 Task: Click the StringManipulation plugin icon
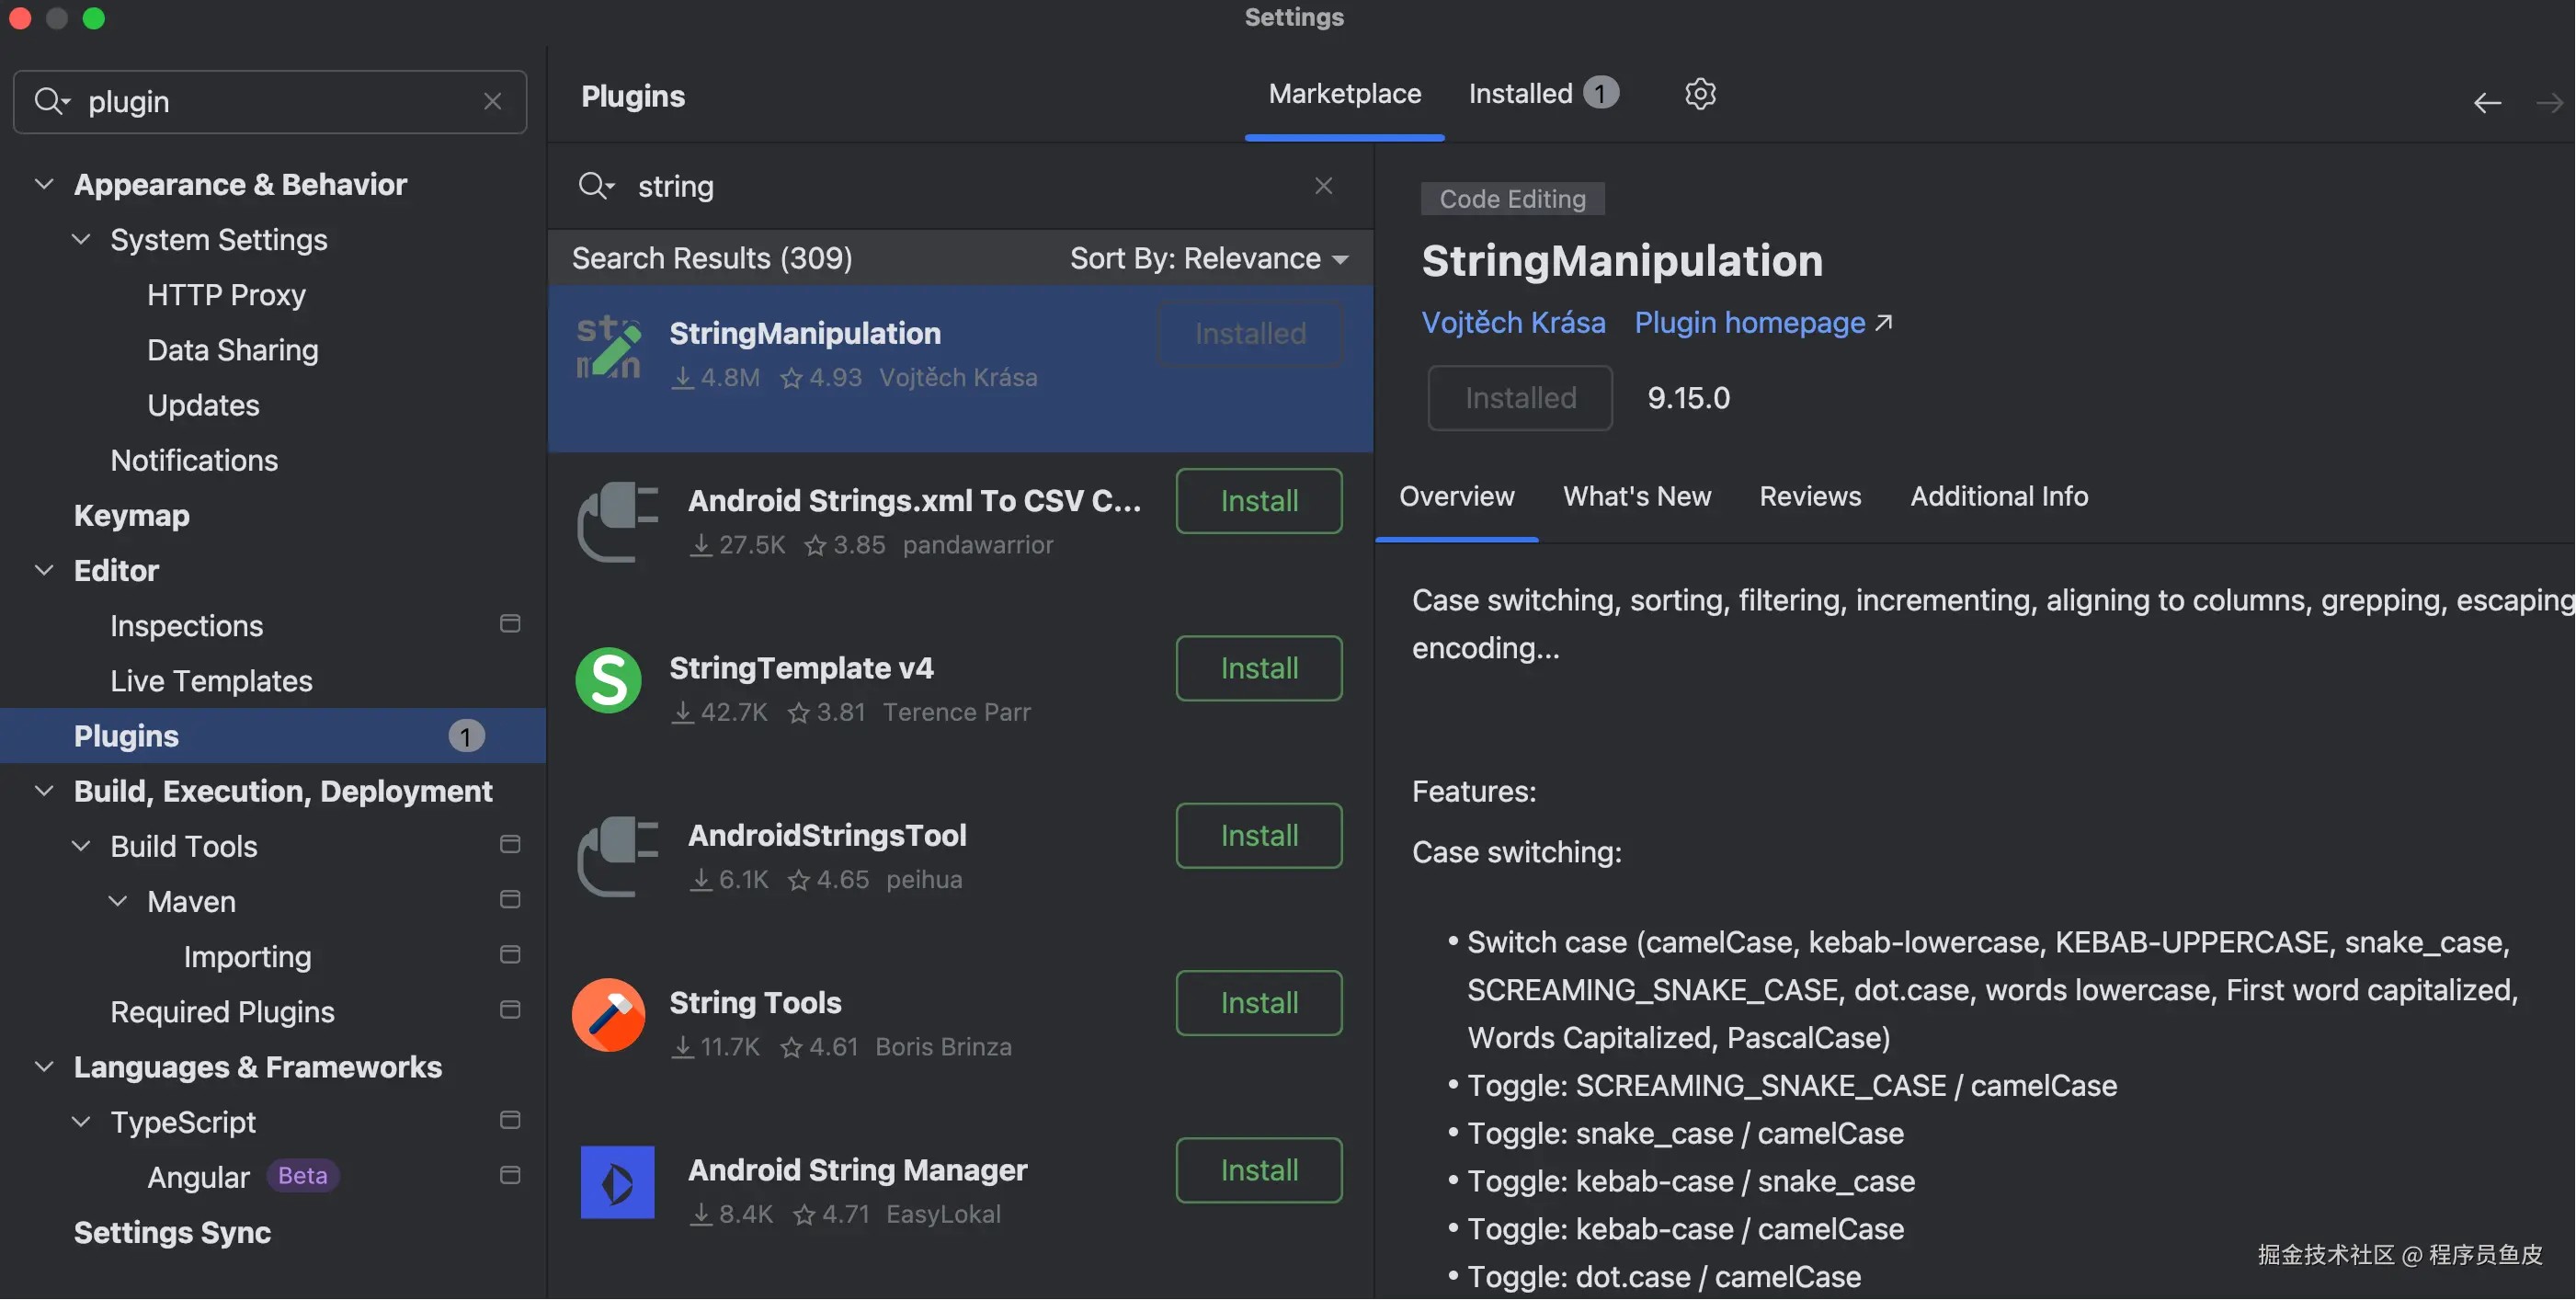[x=608, y=349]
